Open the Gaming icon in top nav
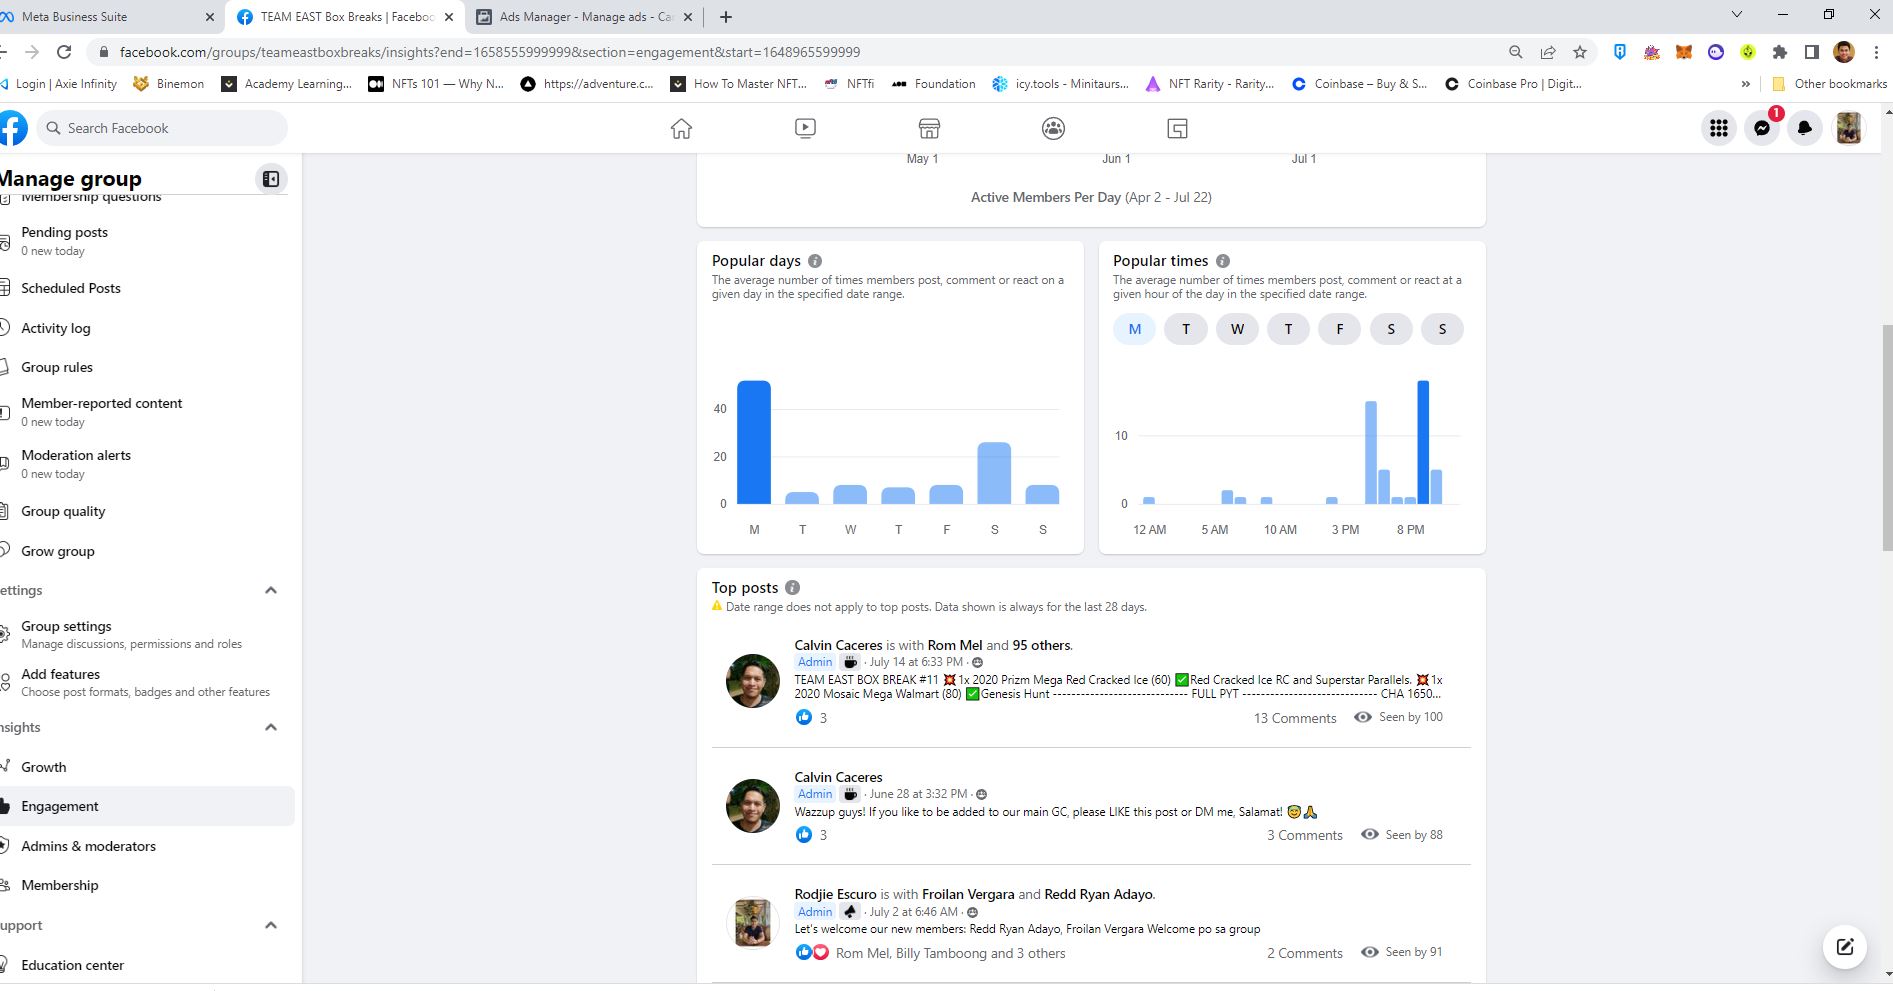 (x=1177, y=128)
